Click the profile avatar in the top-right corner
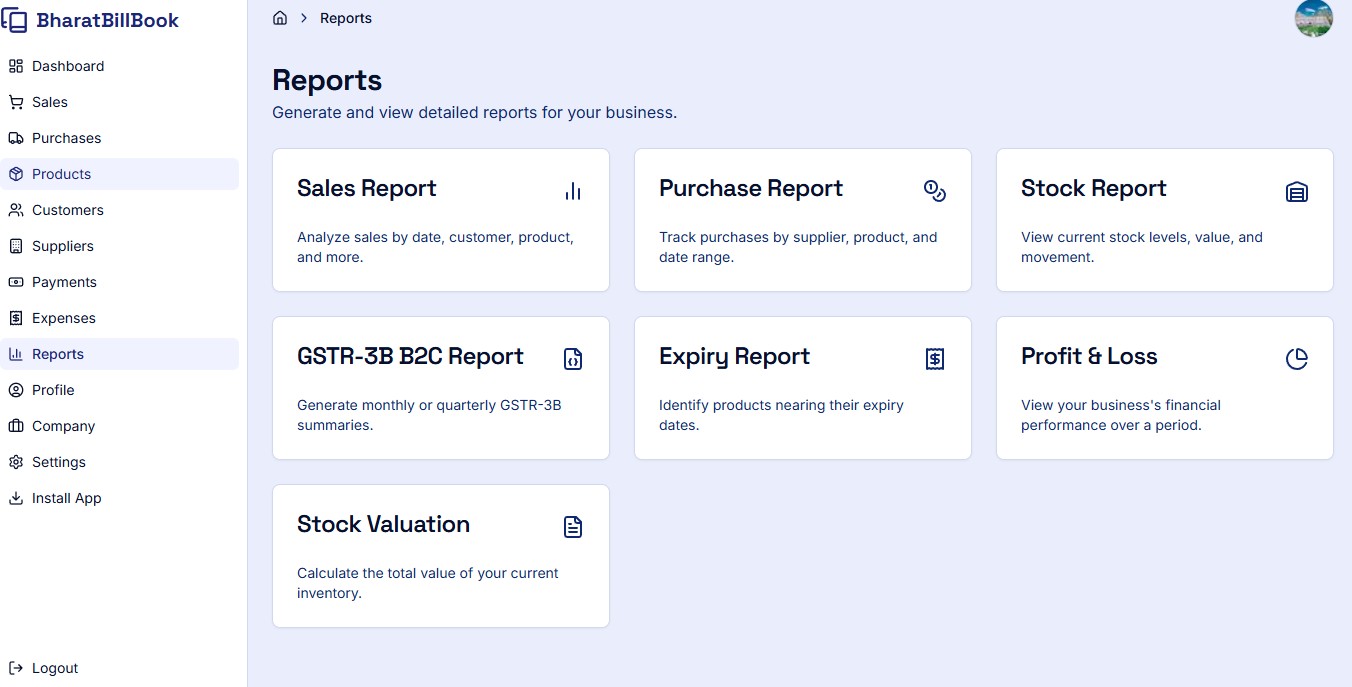The height and width of the screenshot is (687, 1352). (1314, 18)
